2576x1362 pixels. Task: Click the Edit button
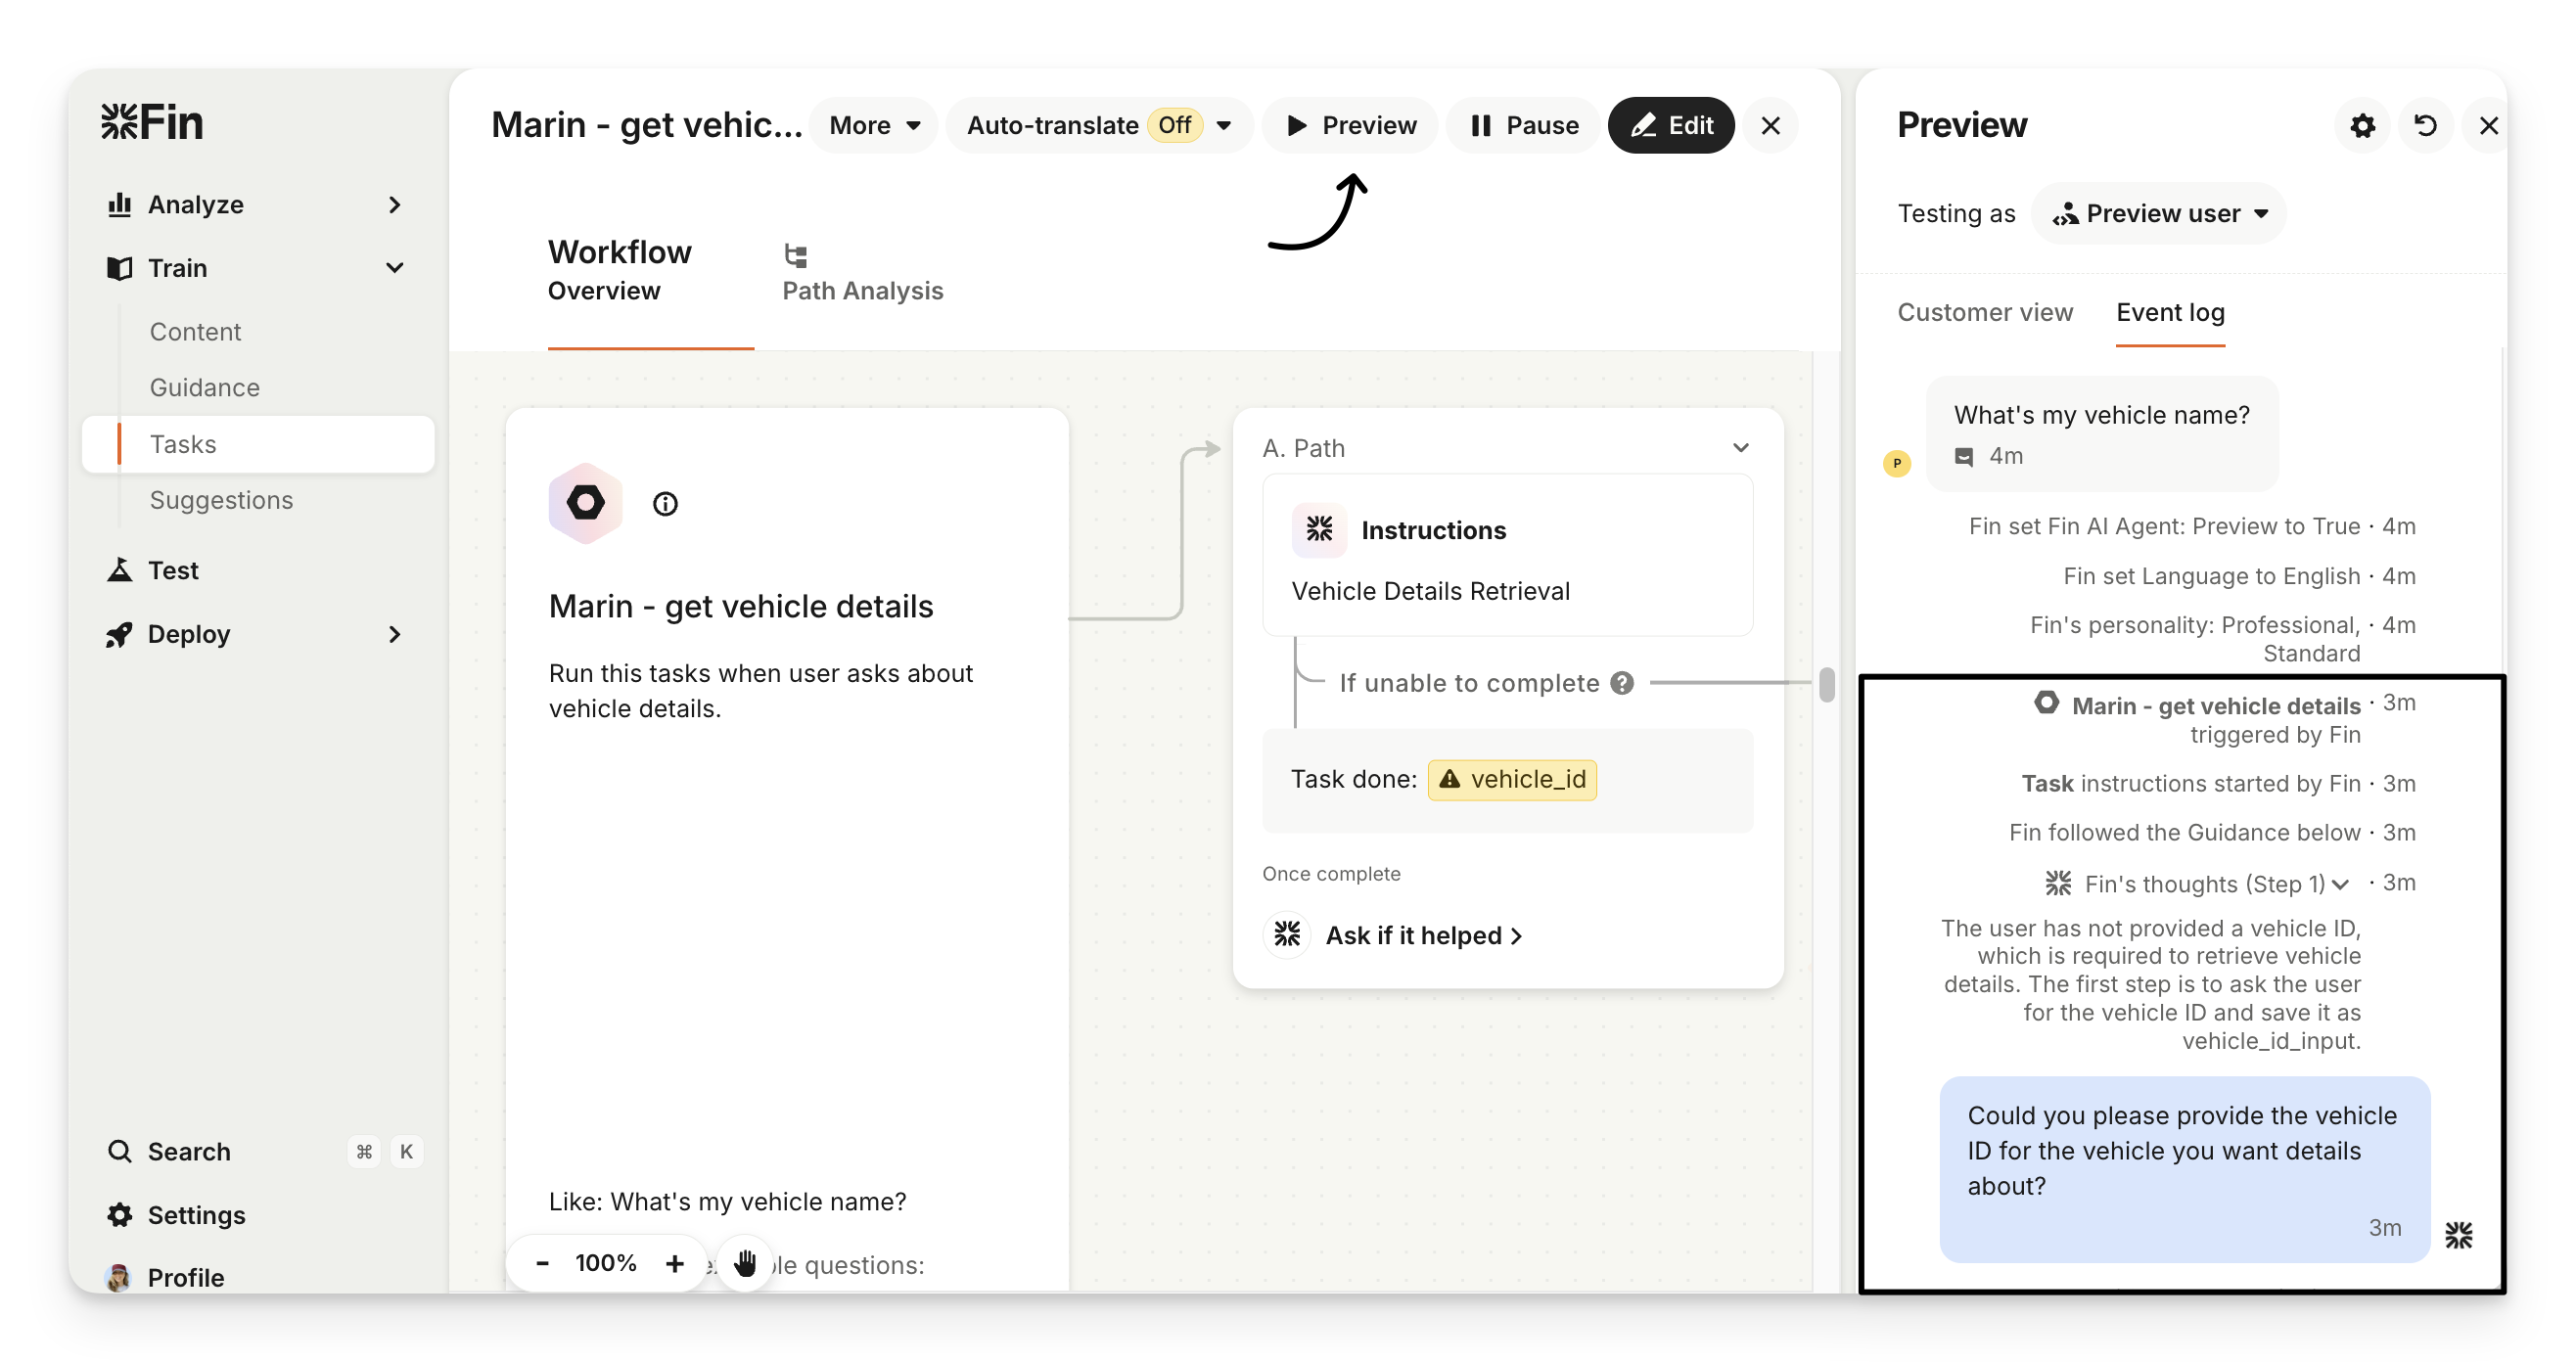pos(1671,126)
